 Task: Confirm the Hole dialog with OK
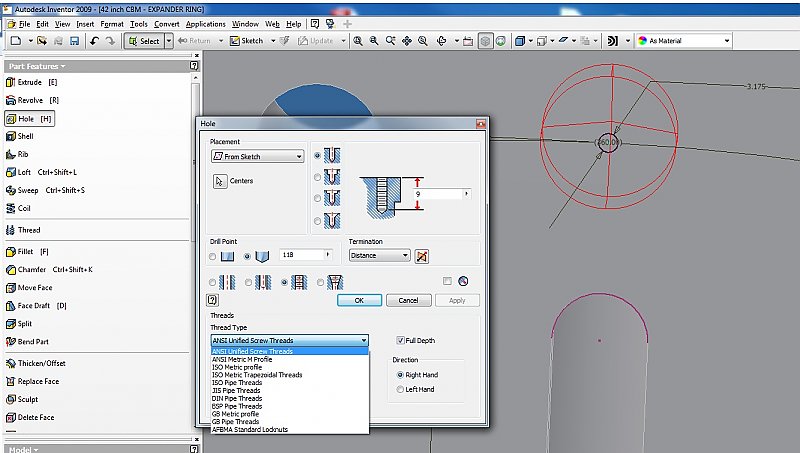[x=359, y=300]
